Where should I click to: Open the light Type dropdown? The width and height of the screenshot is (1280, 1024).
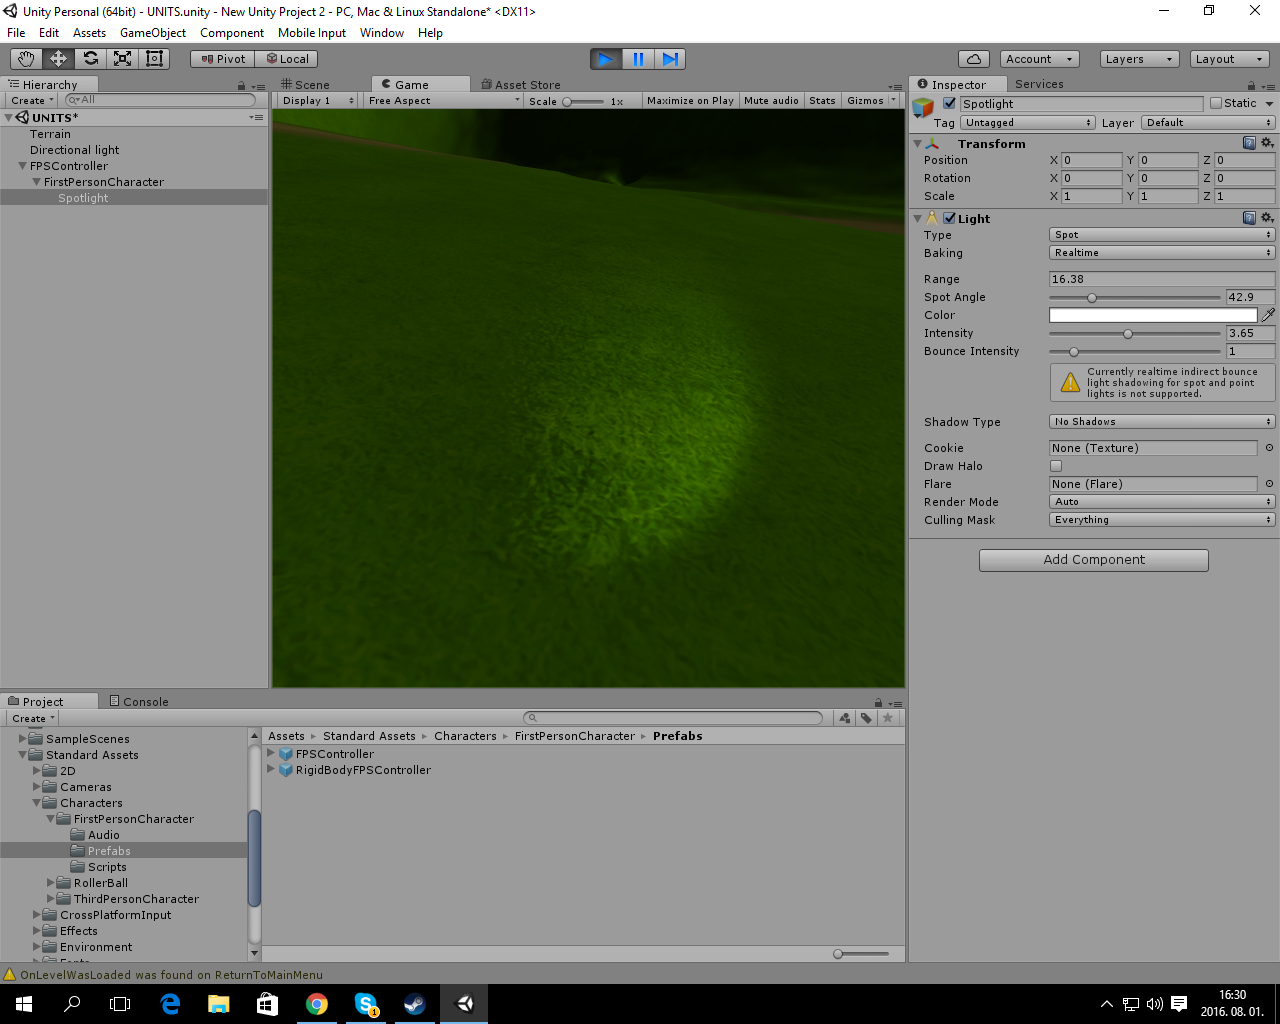[1162, 235]
